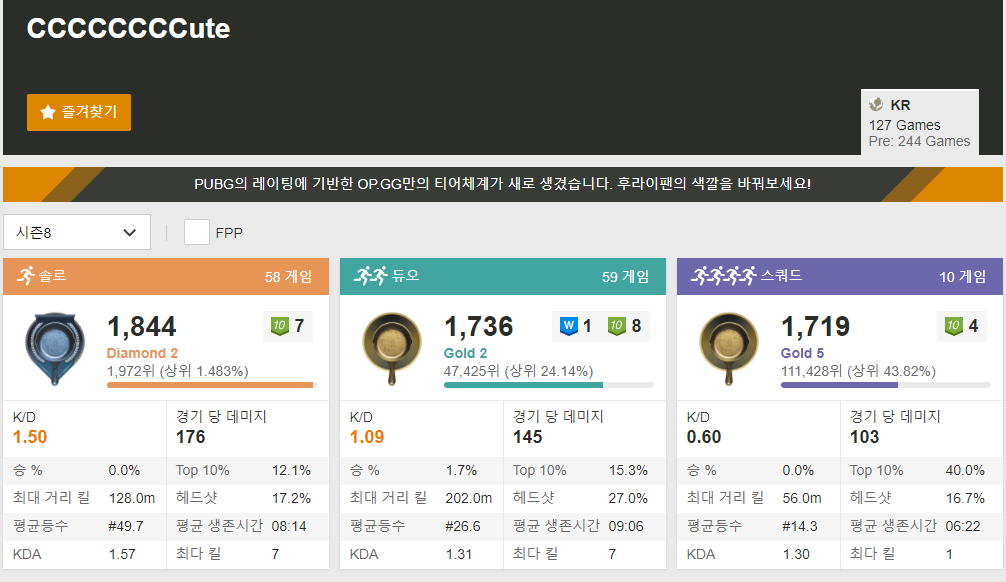Click the tier system announcement banner
This screenshot has width=1006, height=582.
(x=503, y=184)
